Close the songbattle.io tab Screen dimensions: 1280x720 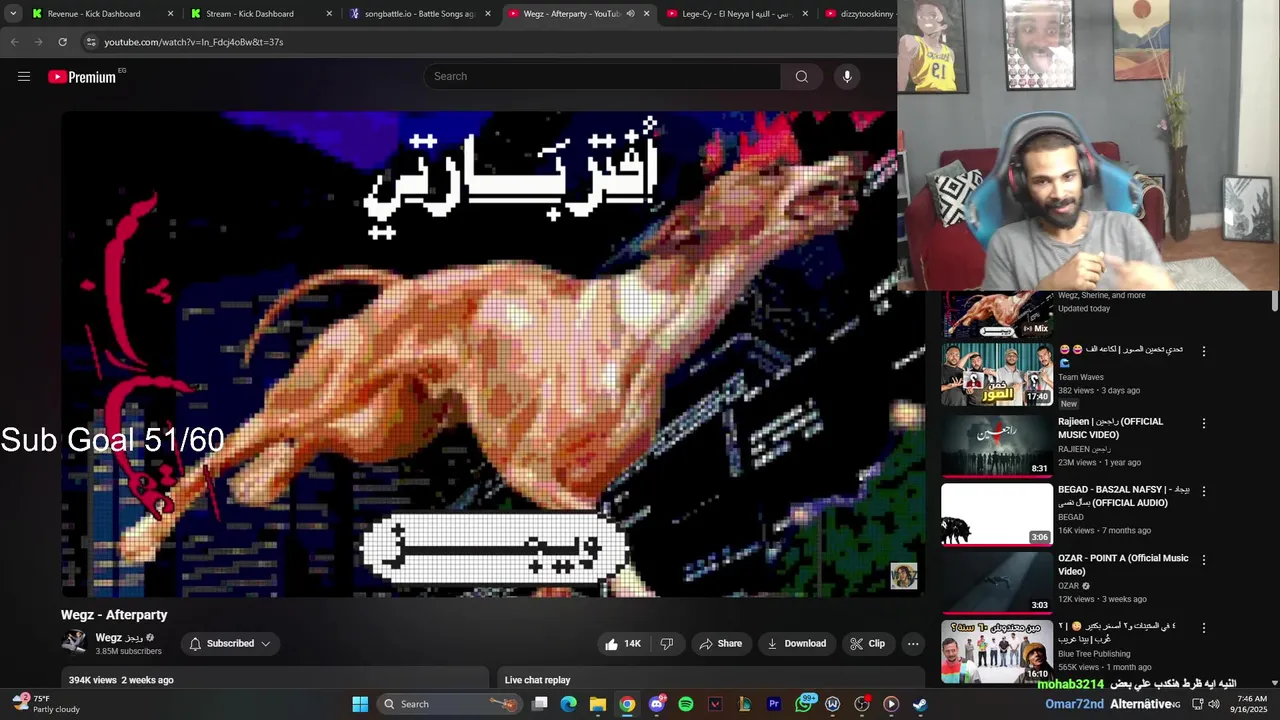coord(488,14)
